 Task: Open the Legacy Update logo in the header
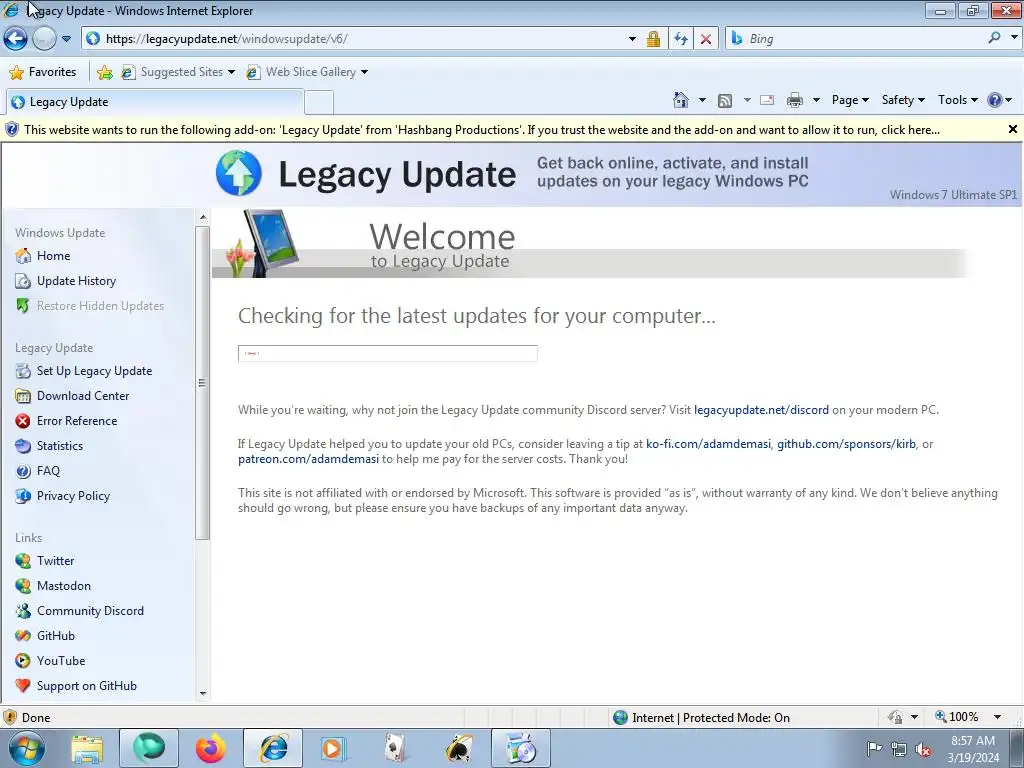[x=366, y=174]
